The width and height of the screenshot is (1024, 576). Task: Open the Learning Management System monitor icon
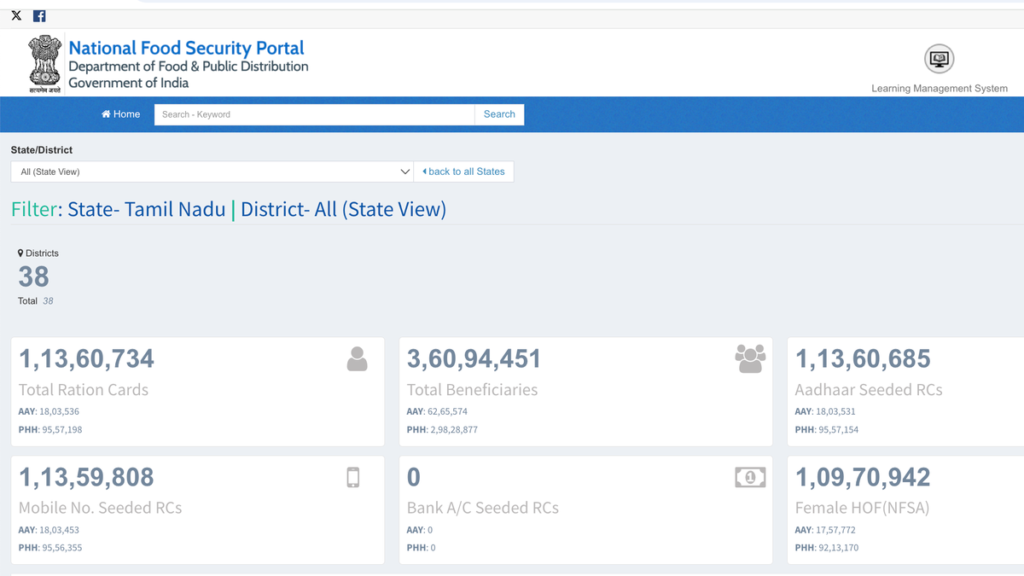point(939,59)
